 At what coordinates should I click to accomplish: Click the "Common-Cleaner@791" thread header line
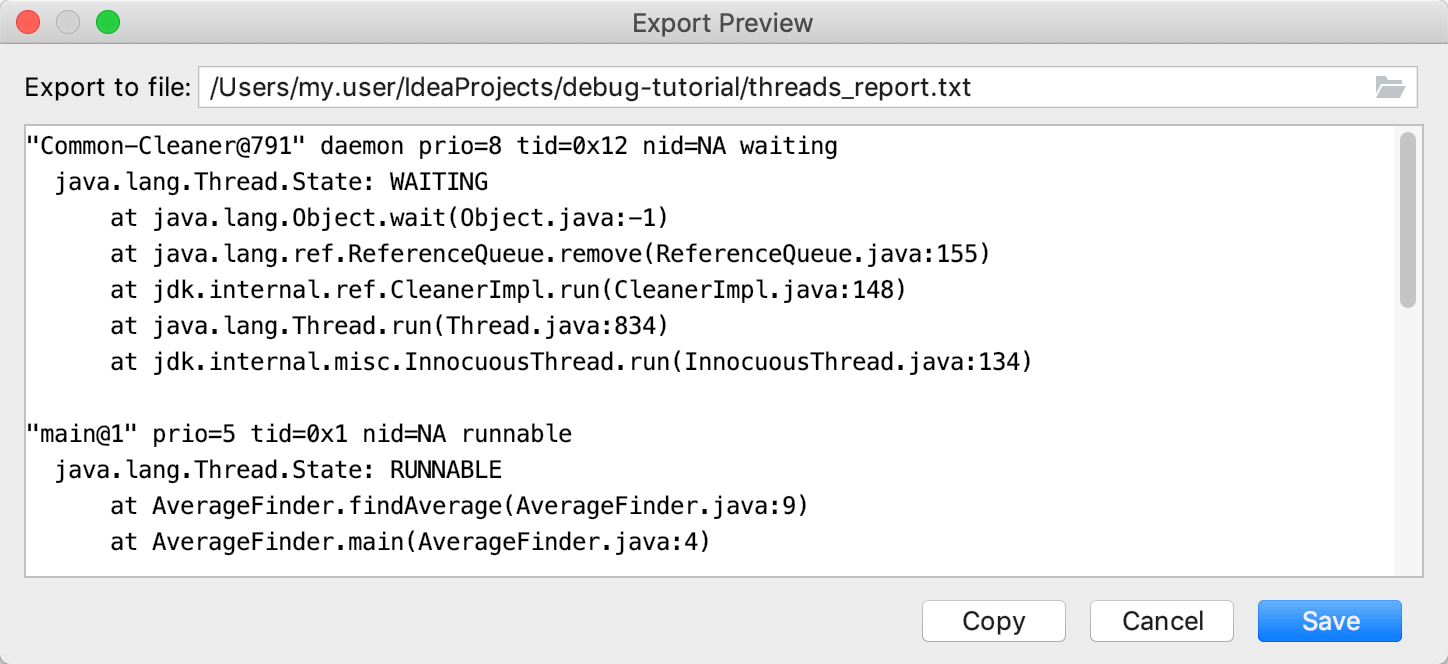(432, 147)
